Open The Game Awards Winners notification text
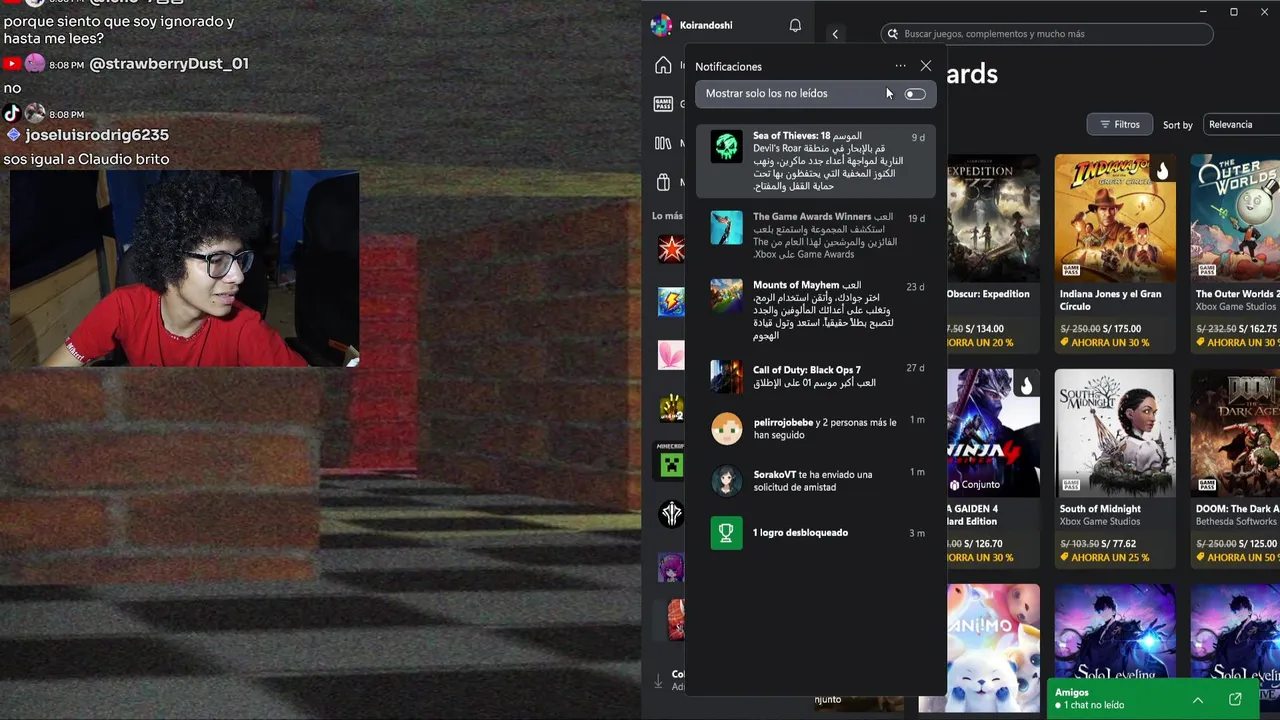Image resolution: width=1280 pixels, height=720 pixels. [x=825, y=236]
